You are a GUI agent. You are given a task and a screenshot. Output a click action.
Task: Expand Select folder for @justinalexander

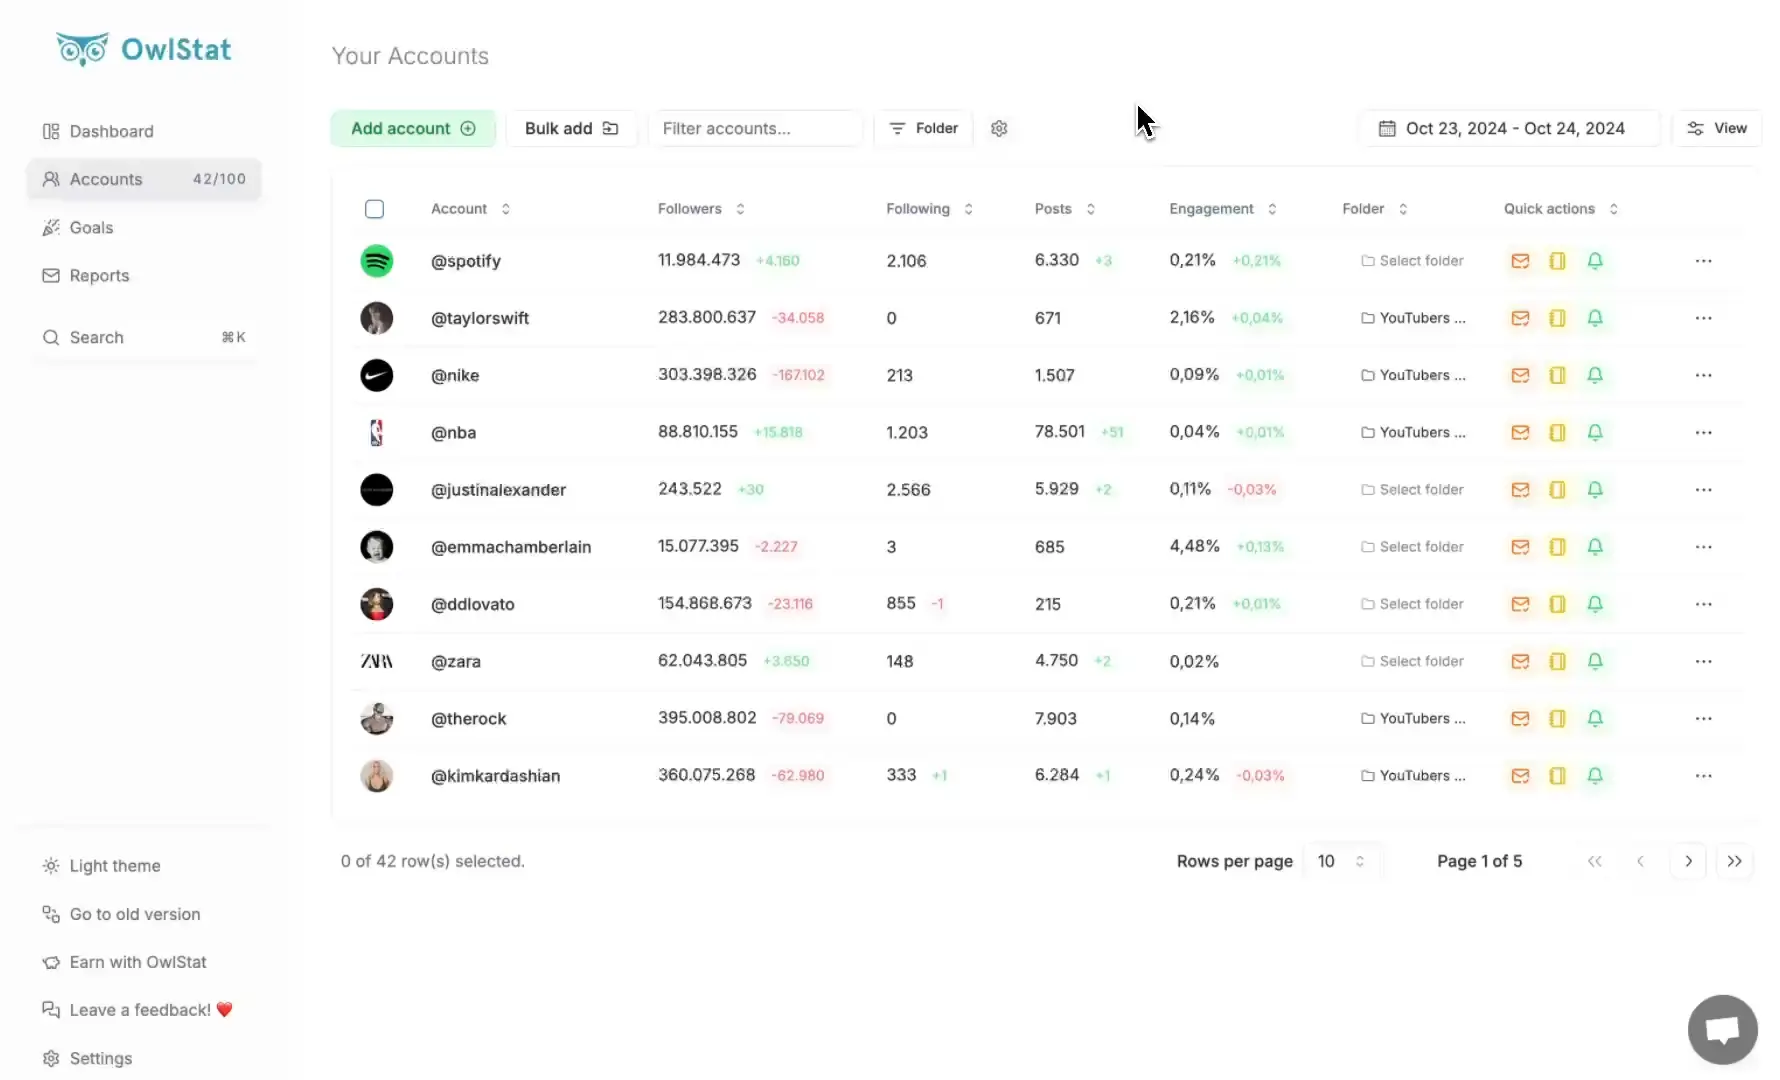point(1412,490)
